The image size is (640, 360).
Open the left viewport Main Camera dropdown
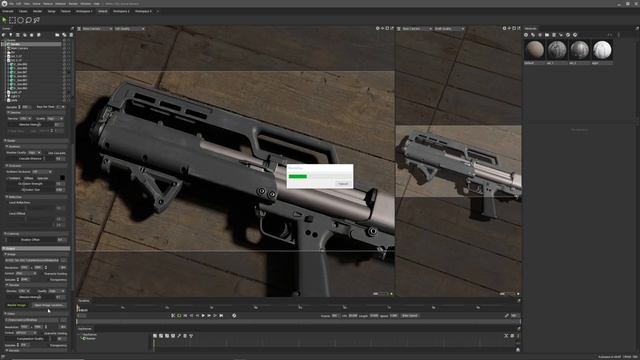pyautogui.click(x=97, y=29)
